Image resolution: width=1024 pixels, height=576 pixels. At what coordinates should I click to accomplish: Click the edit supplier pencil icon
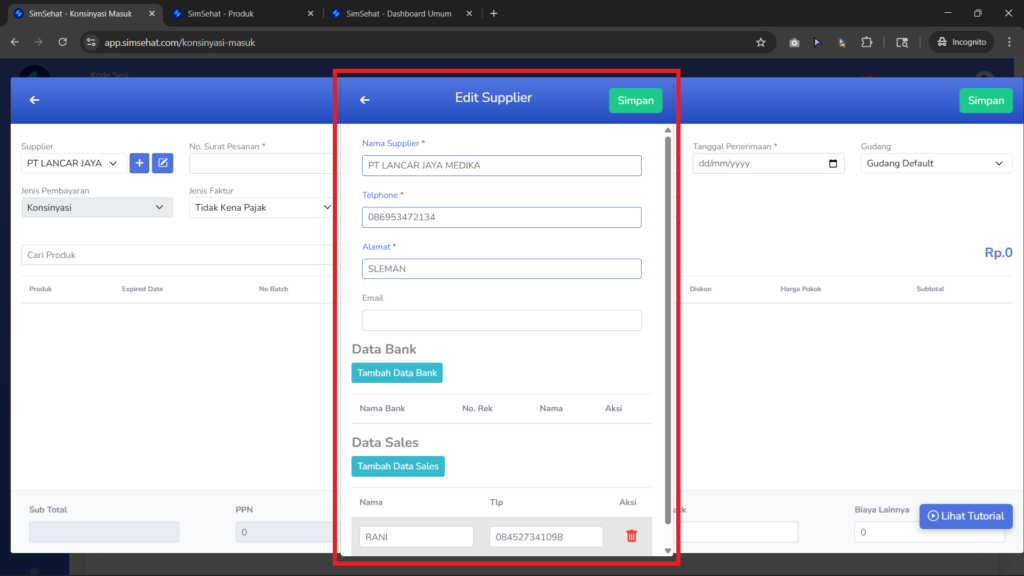click(163, 163)
